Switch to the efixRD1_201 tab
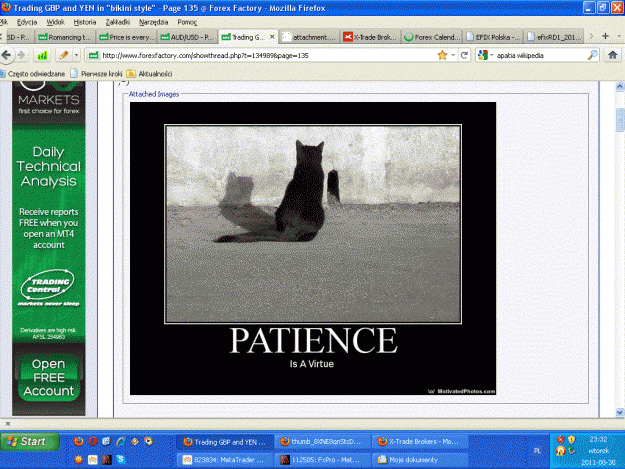Image resolution: width=625 pixels, height=469 pixels. tap(553, 37)
